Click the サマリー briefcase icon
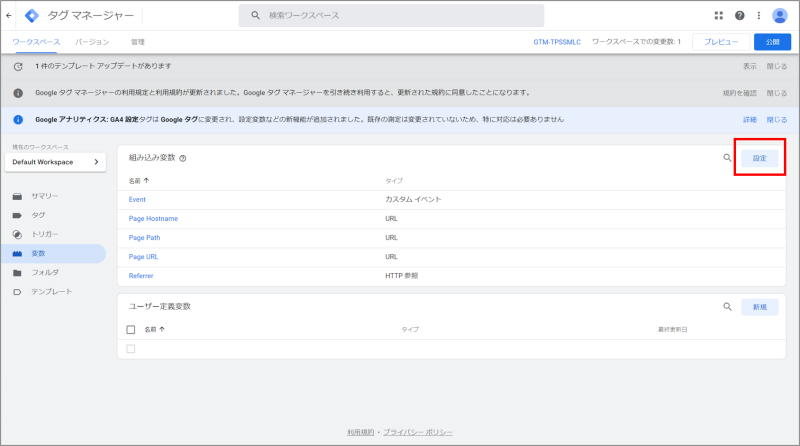This screenshot has width=800, height=446. pyautogui.click(x=17, y=196)
